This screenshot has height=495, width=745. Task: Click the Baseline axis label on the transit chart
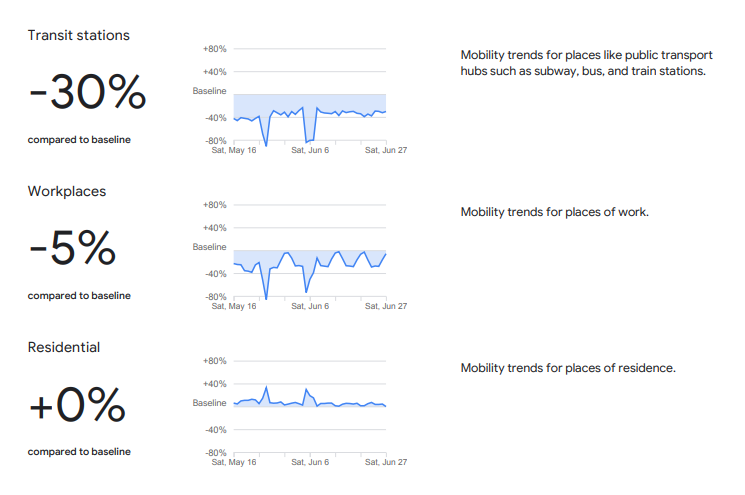210,91
